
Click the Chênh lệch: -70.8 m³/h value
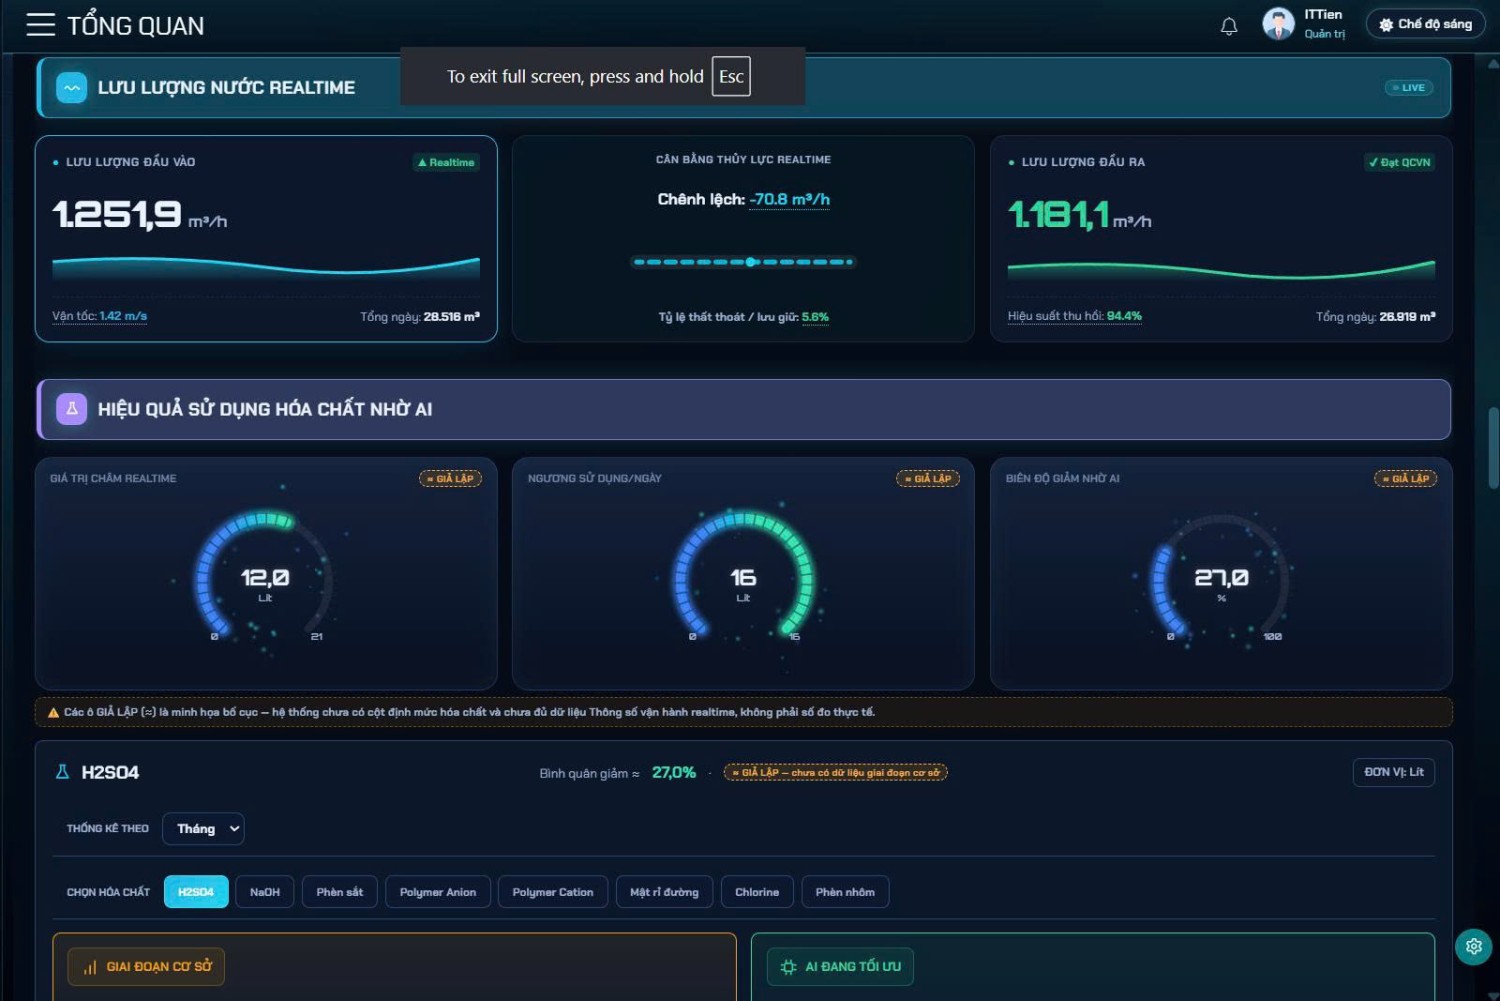(x=743, y=199)
